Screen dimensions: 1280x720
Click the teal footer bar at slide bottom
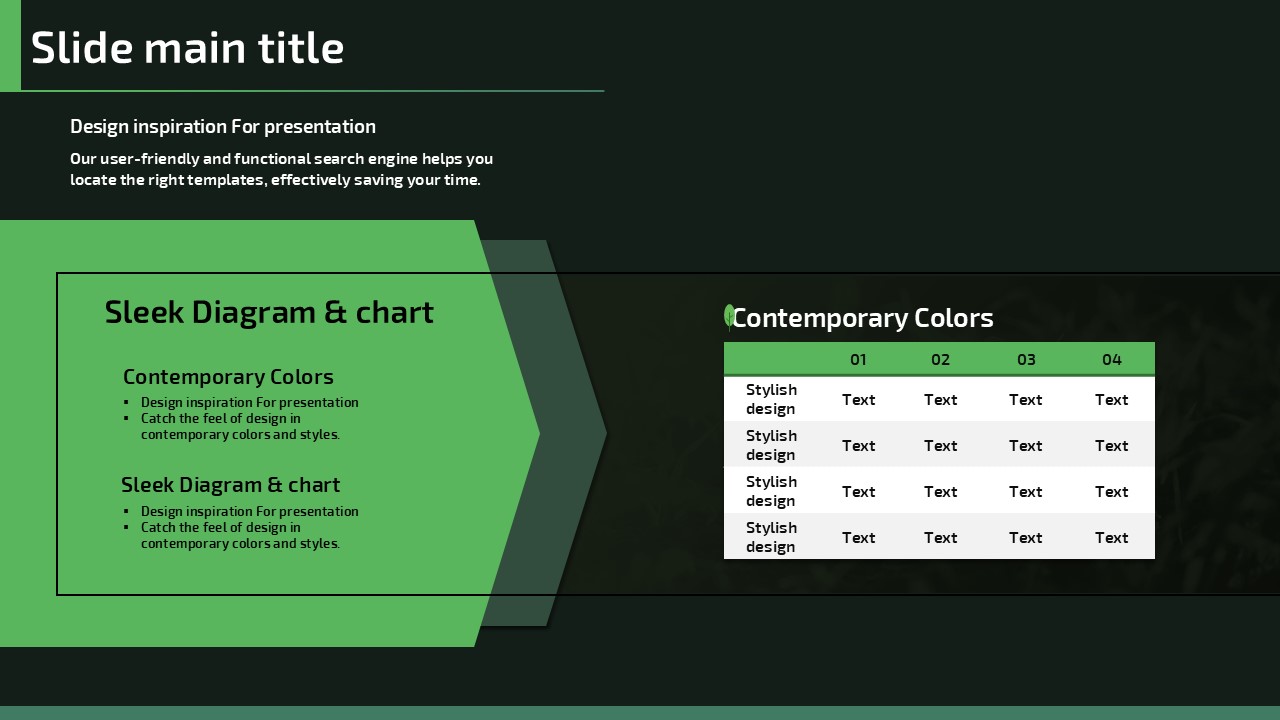point(640,712)
